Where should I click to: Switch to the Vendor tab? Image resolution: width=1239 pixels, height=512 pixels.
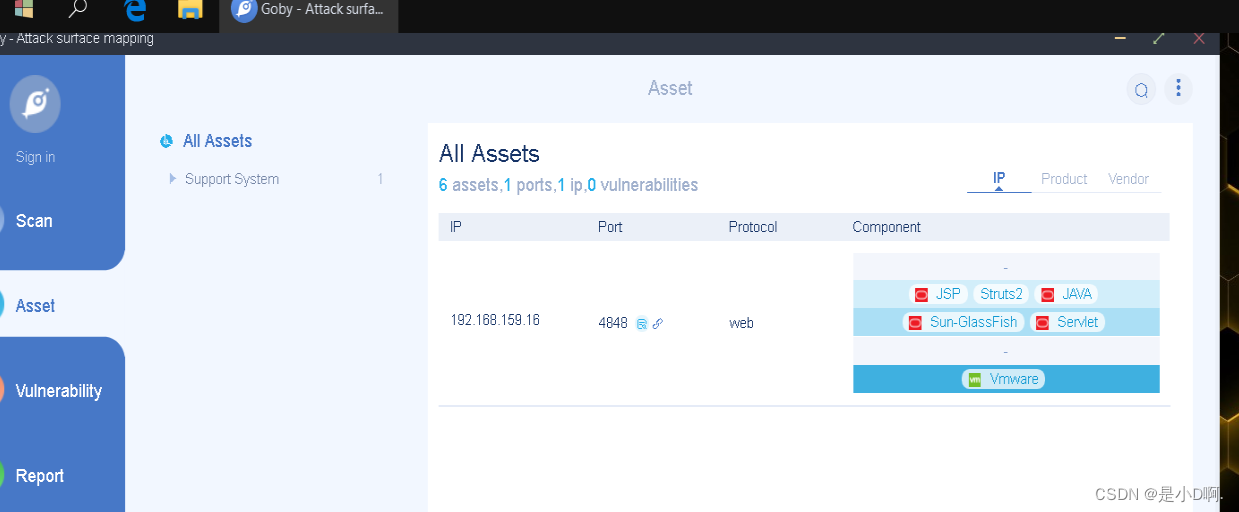pos(1128,179)
